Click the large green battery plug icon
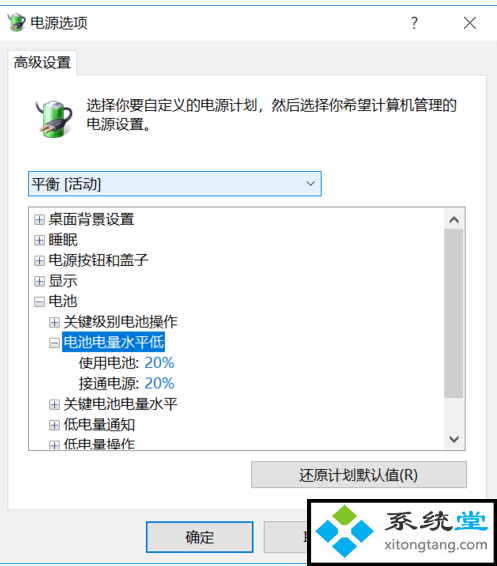This screenshot has width=497, height=566. point(53,119)
